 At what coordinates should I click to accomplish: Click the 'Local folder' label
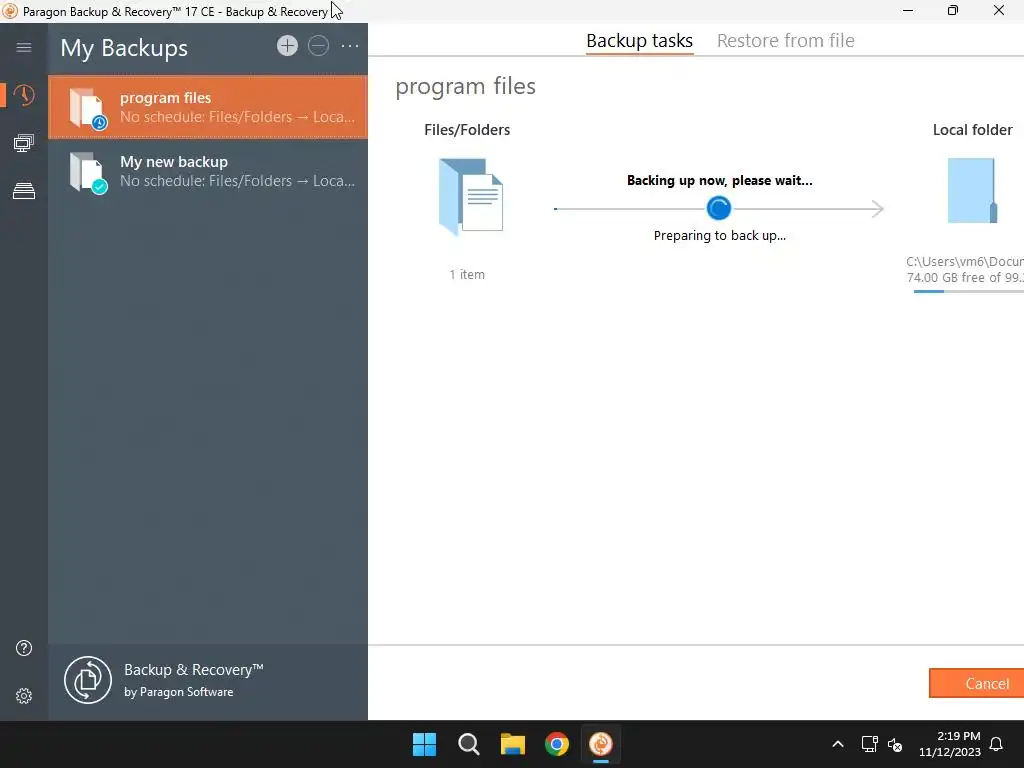coord(972,130)
